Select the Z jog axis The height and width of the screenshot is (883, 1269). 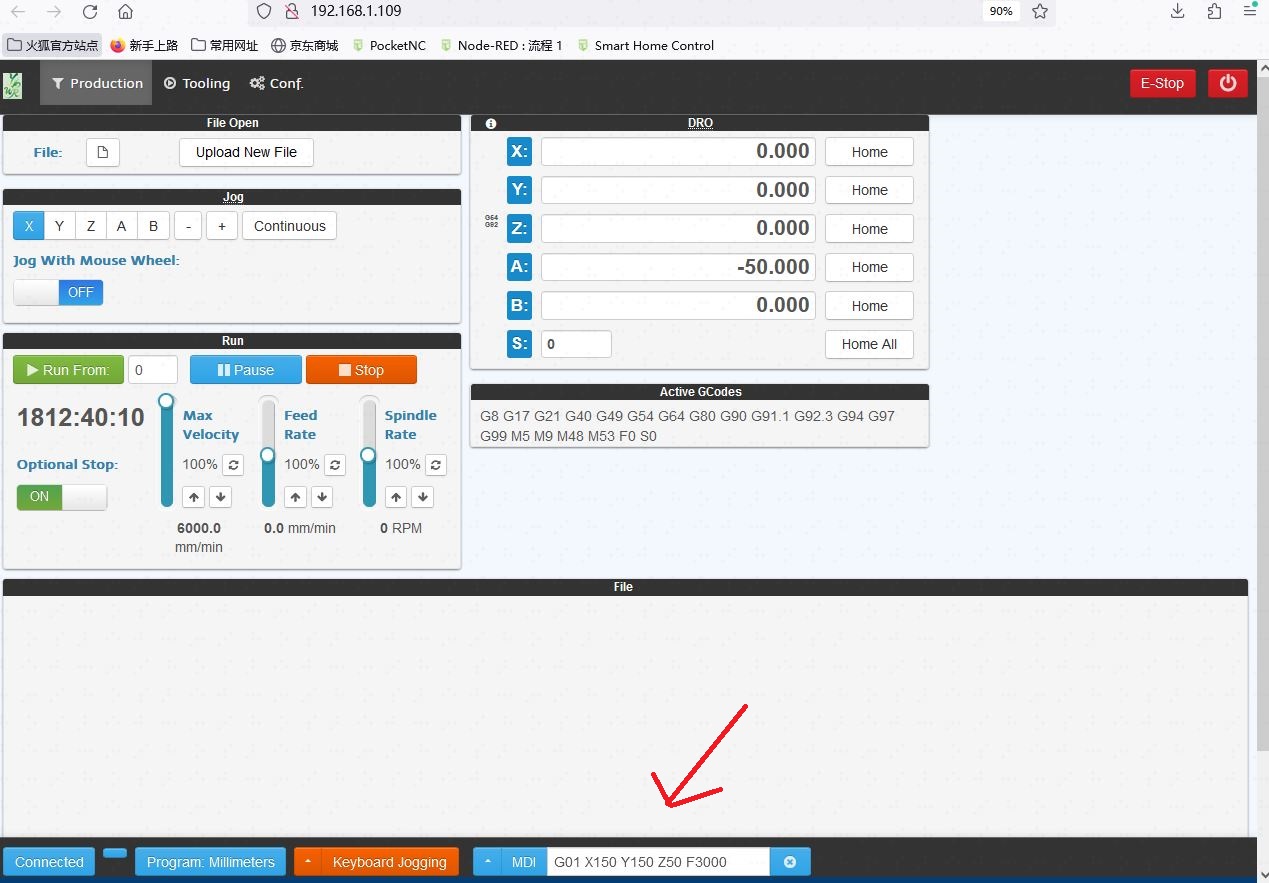(91, 226)
